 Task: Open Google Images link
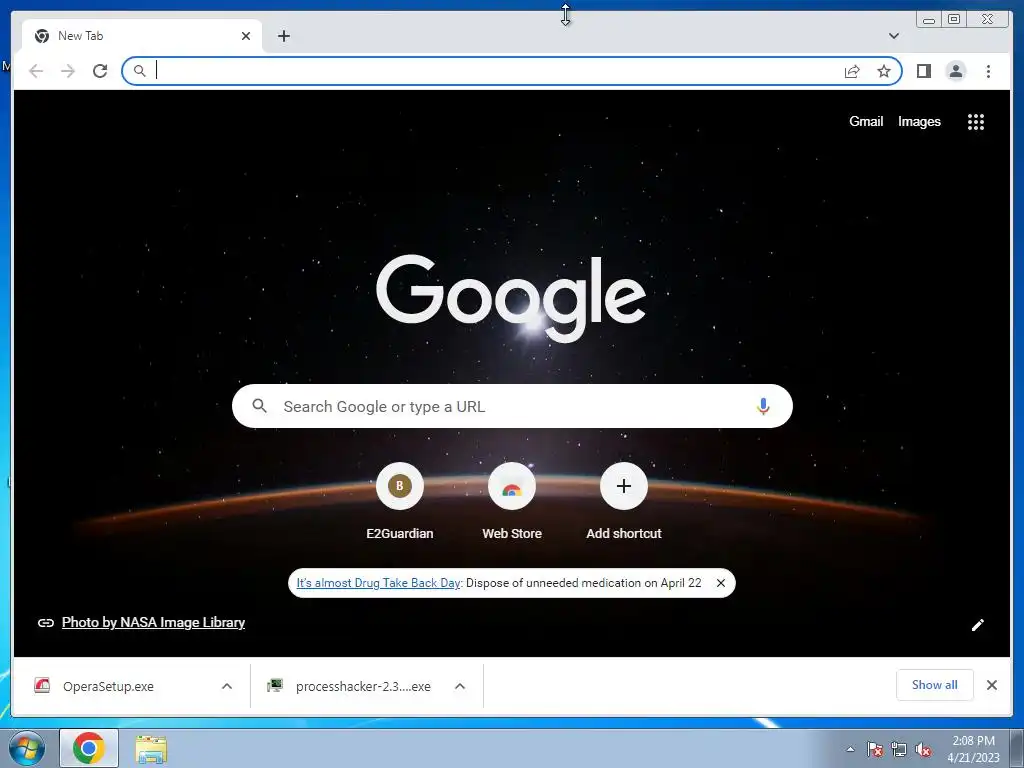919,121
